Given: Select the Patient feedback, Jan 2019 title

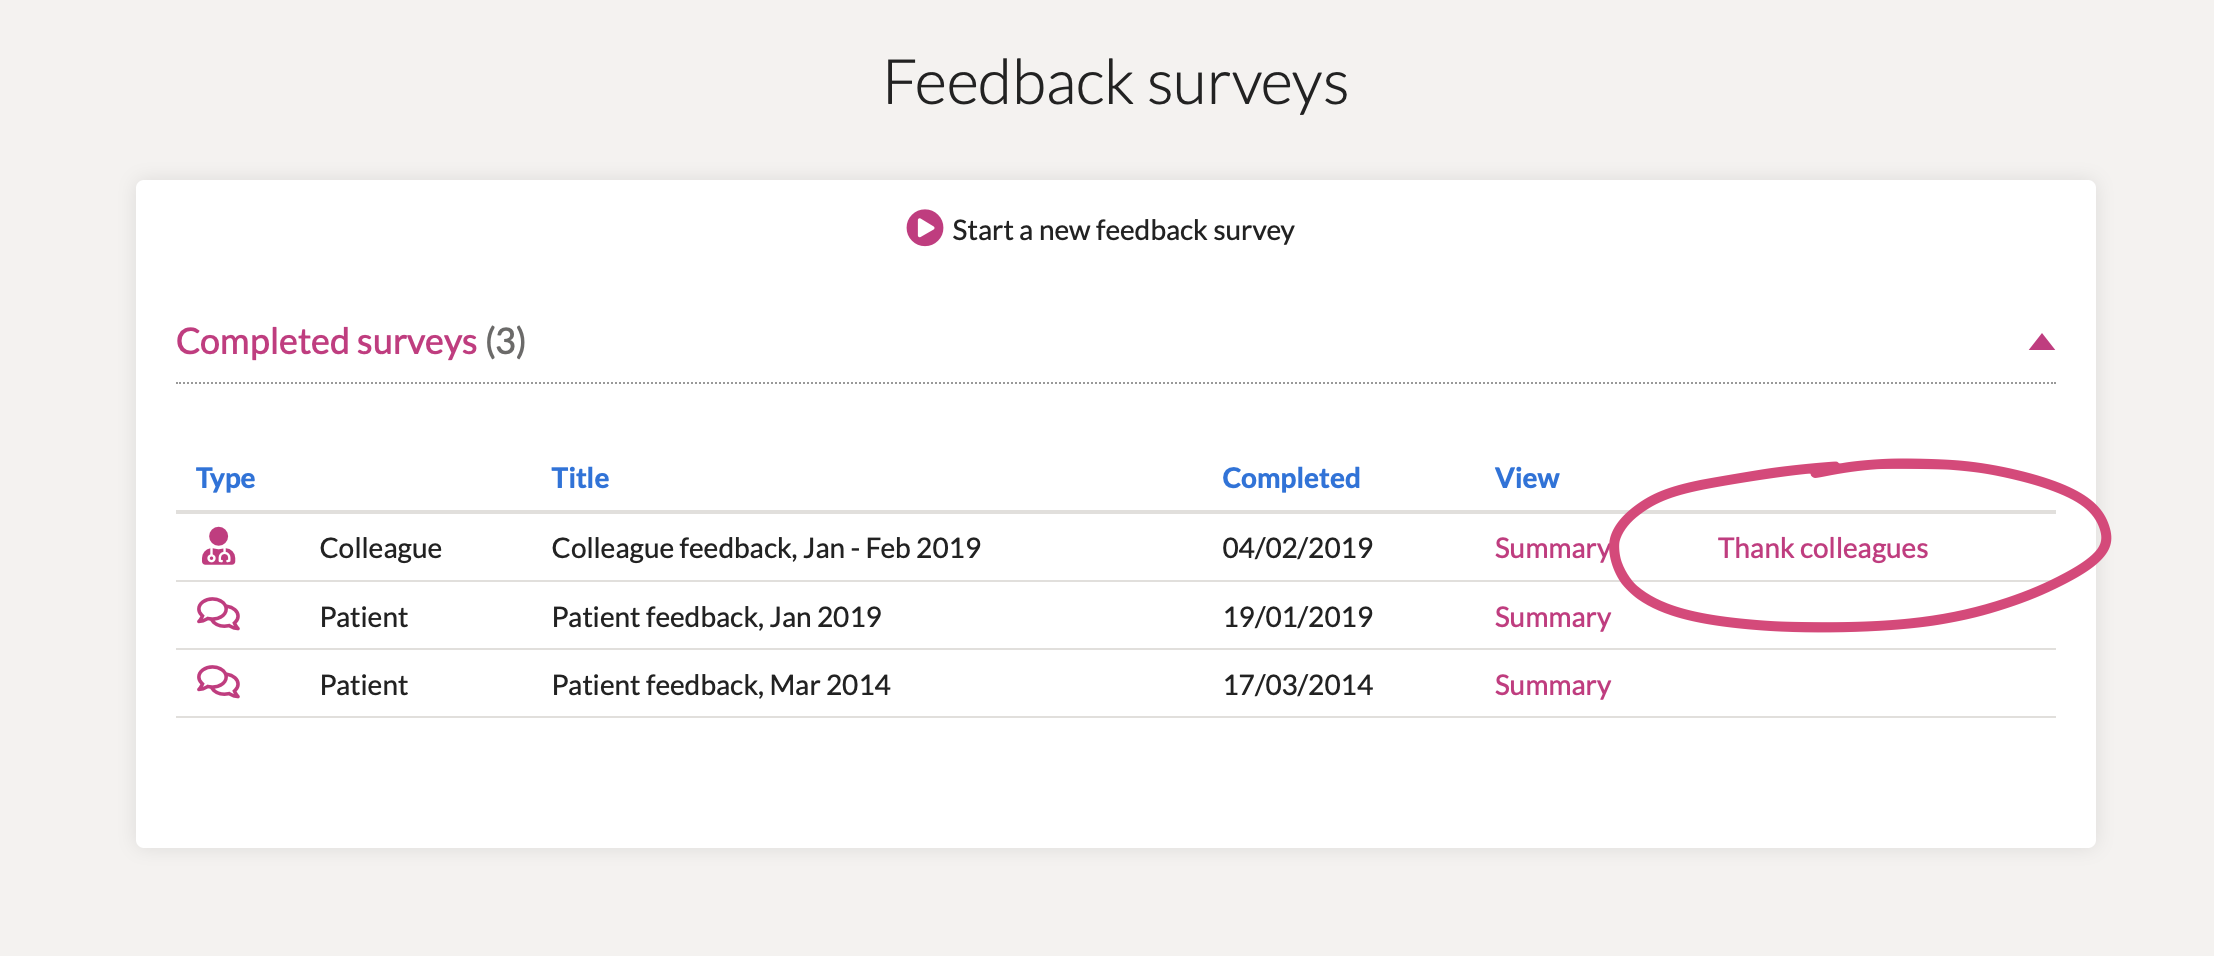Looking at the screenshot, I should point(716,617).
